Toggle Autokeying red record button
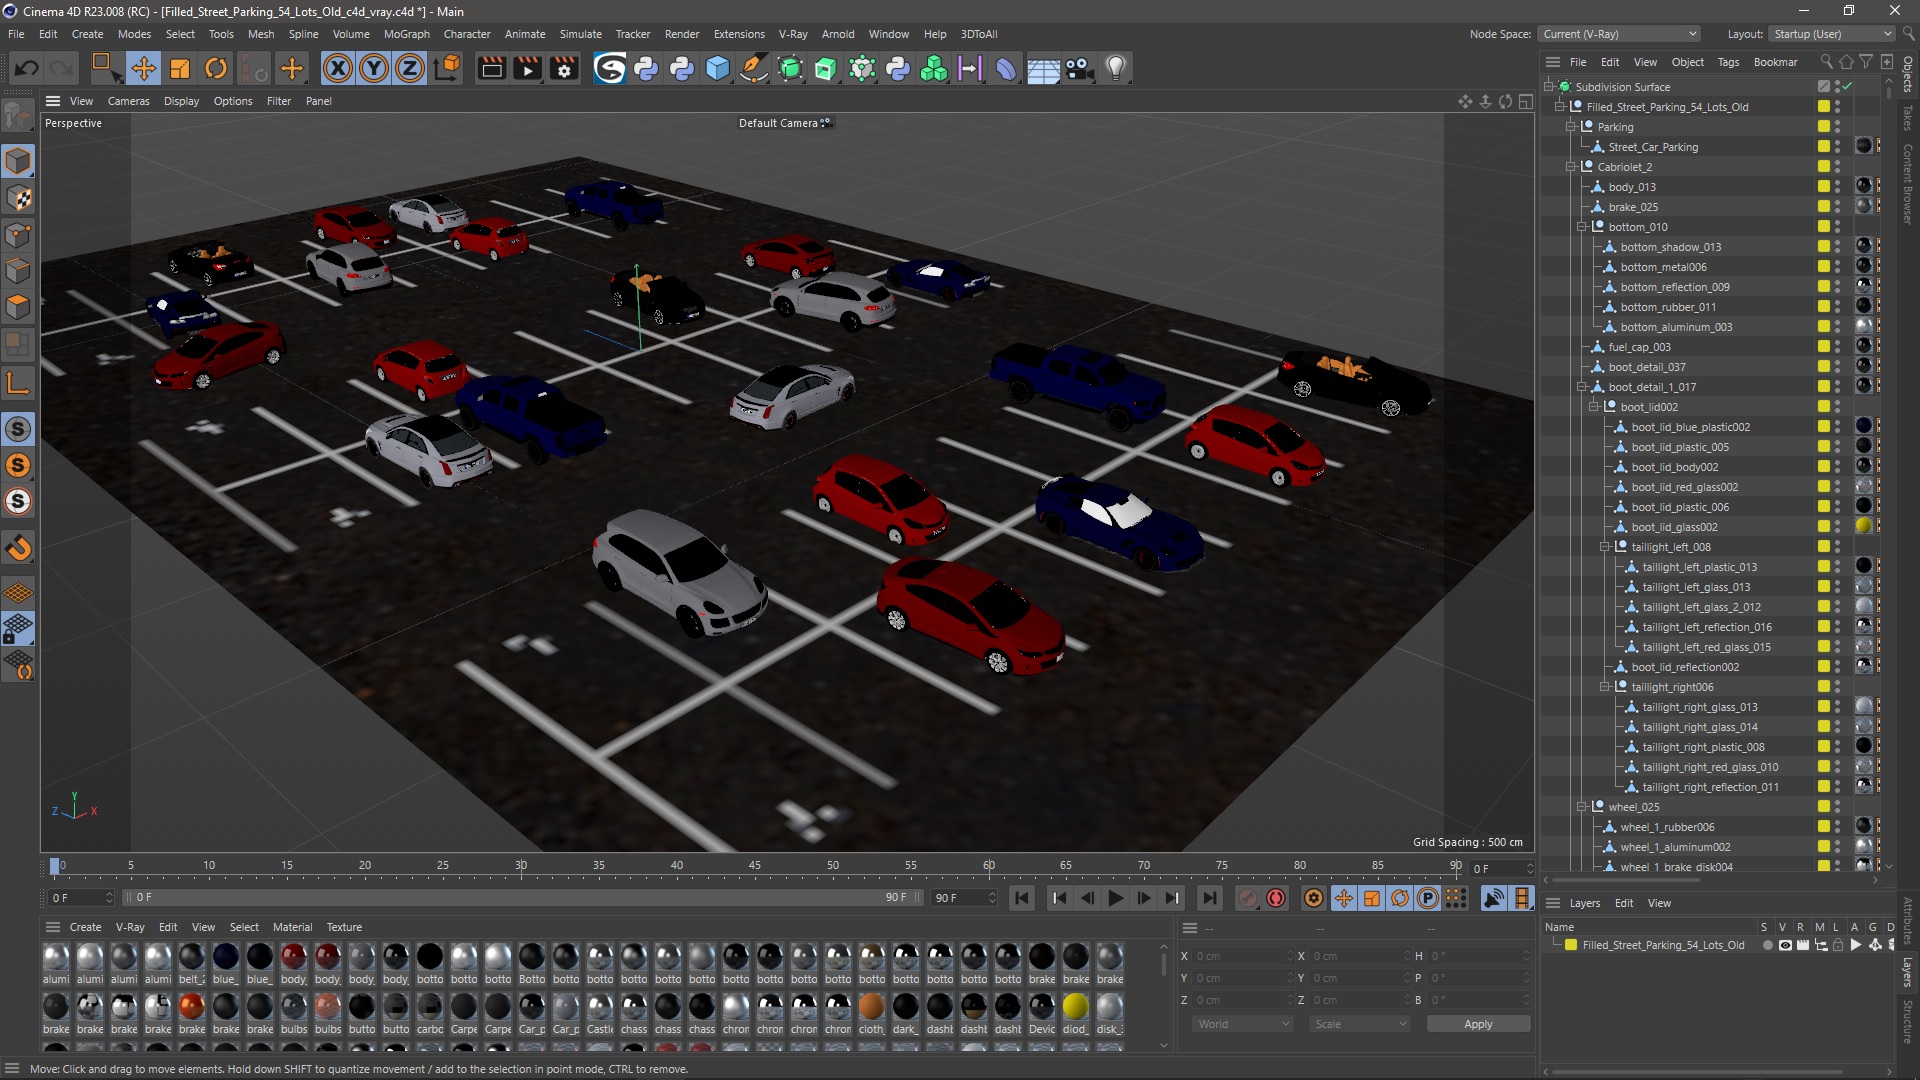 coord(1276,898)
